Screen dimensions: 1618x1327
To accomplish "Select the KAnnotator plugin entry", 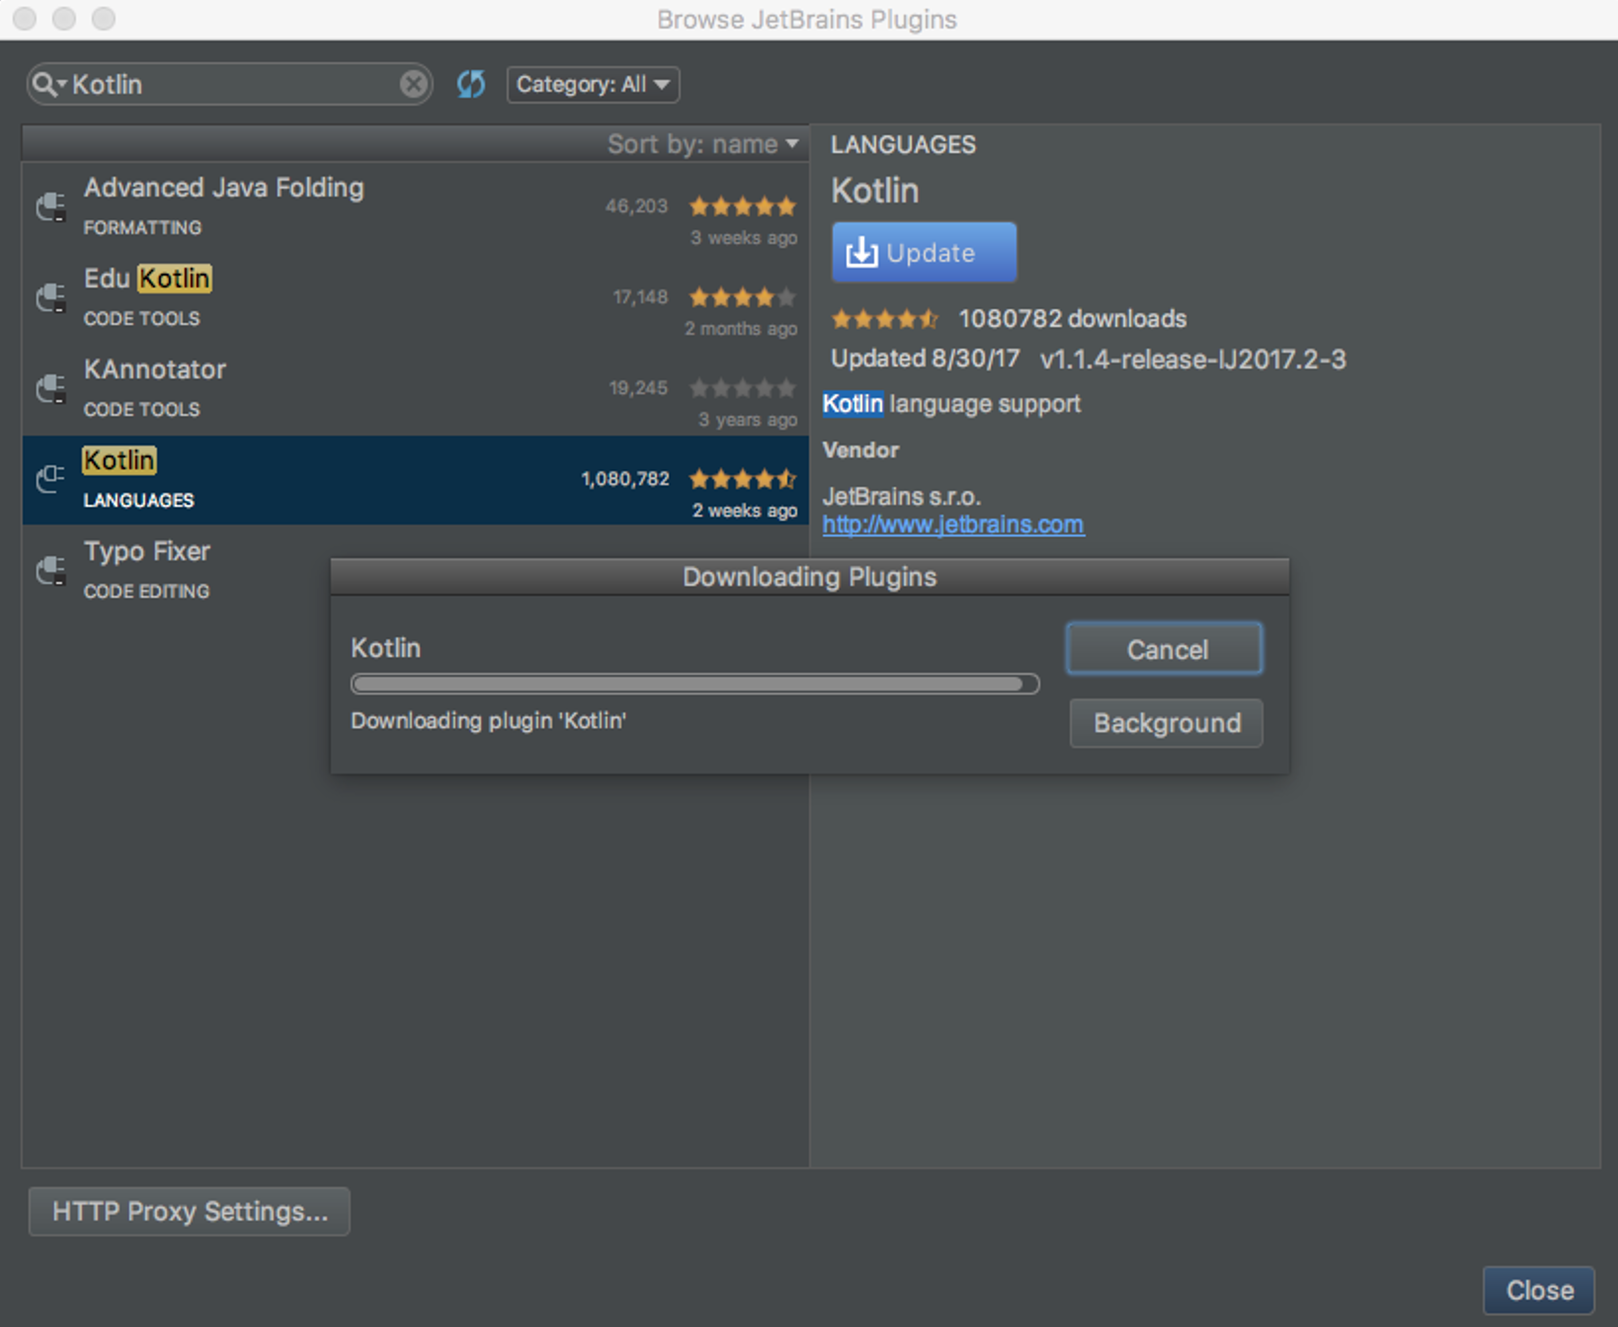I will [415, 389].
